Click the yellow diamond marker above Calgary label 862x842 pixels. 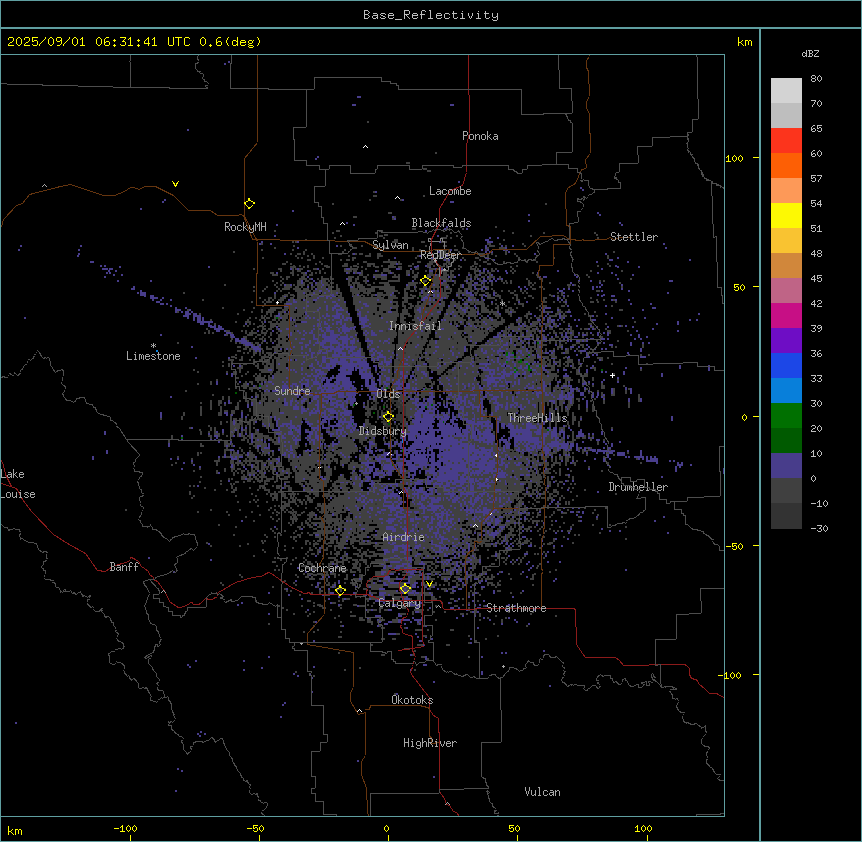pos(405,589)
